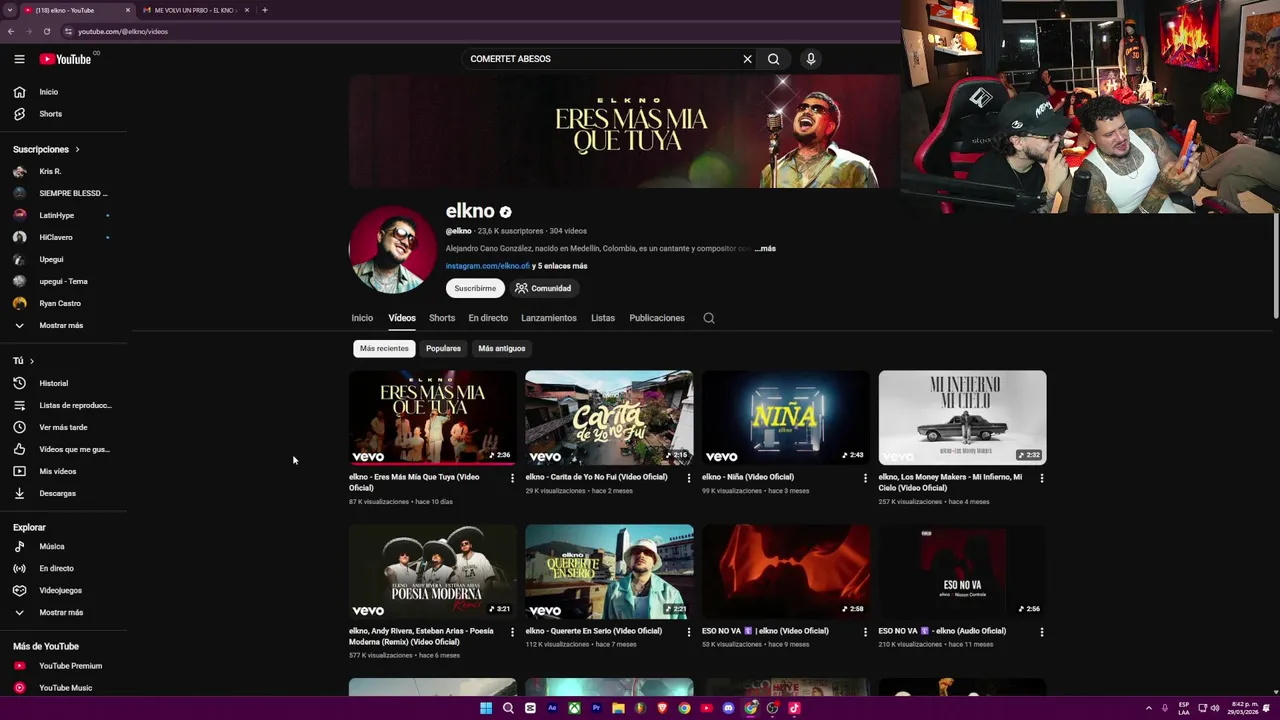The height and width of the screenshot is (720, 1280).
Task: Click the YouTube search input field
Action: click(x=600, y=59)
